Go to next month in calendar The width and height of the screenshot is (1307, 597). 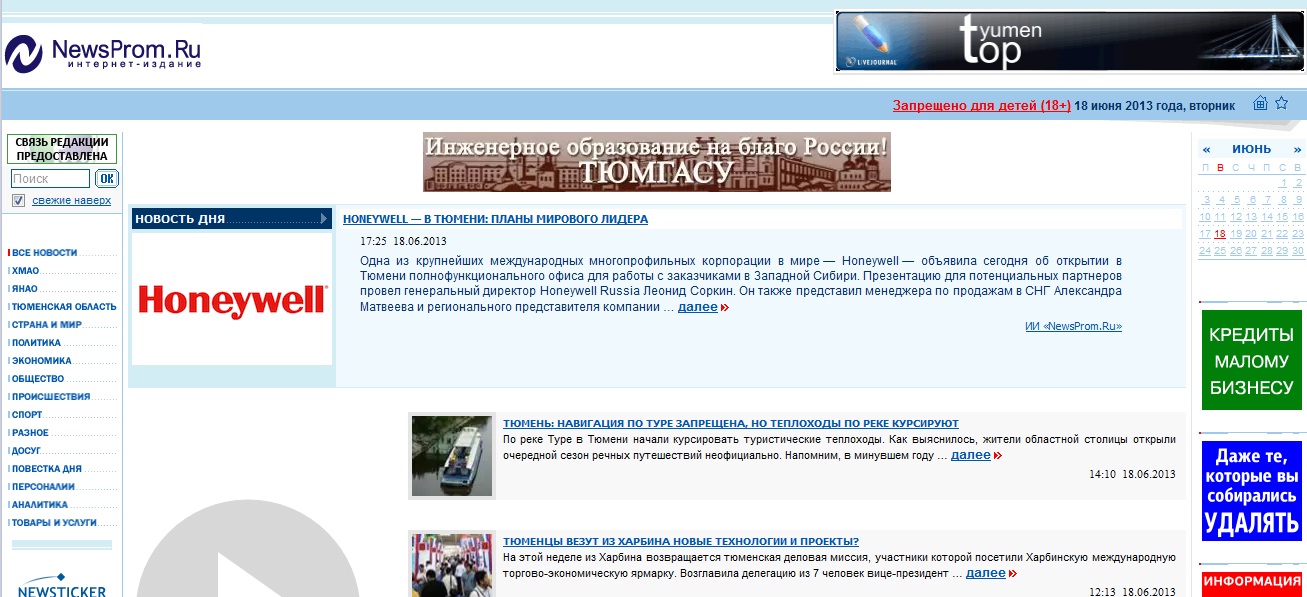pyautogui.click(x=1297, y=149)
